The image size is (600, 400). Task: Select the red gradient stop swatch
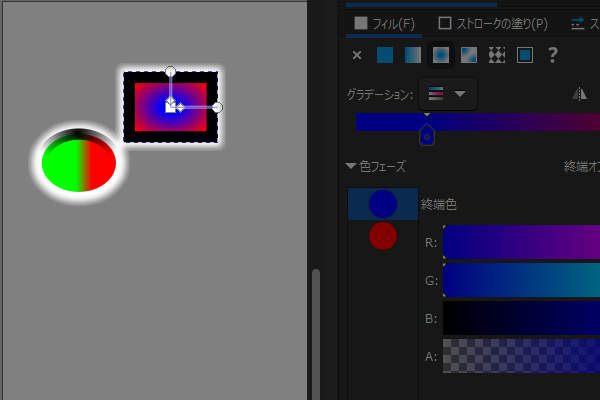[x=383, y=236]
